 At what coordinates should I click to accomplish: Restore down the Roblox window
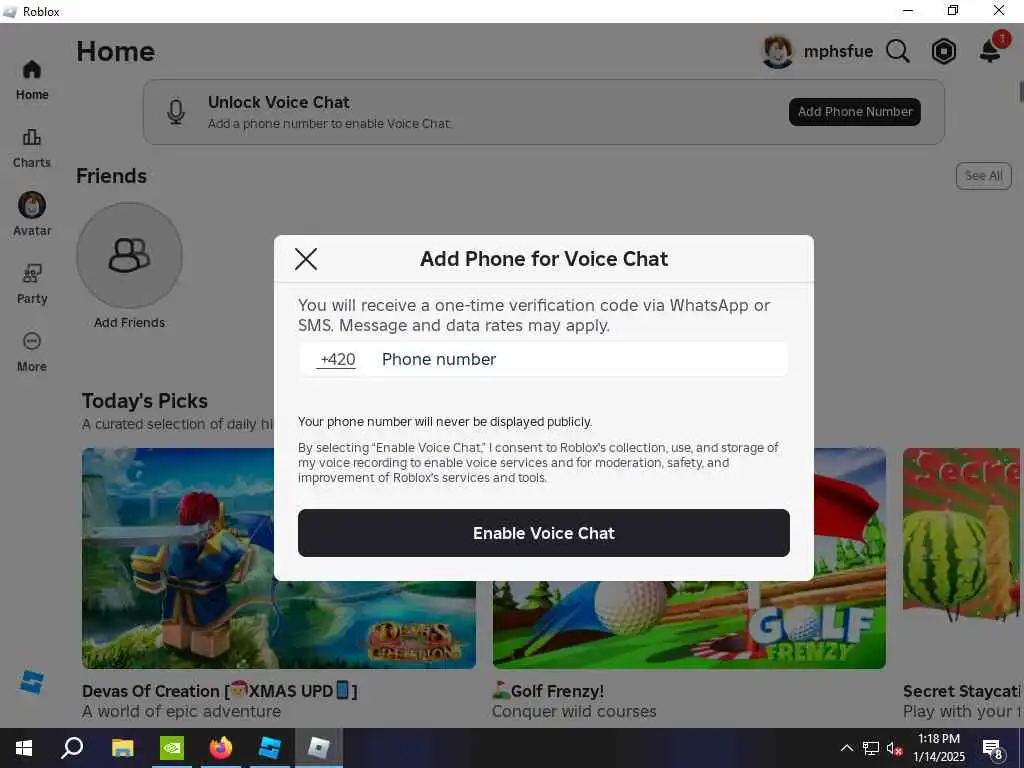point(953,10)
